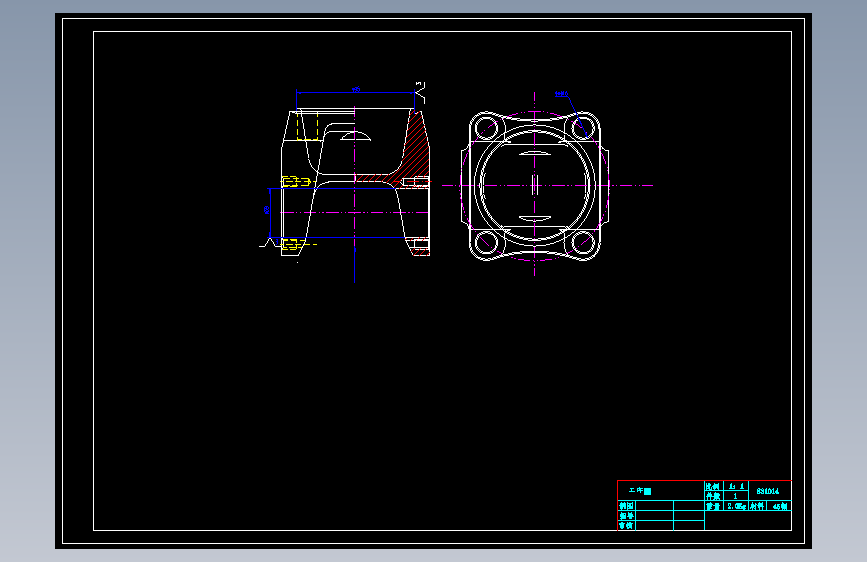The height and width of the screenshot is (562, 867).
Task: Click the drawing name text in title block
Action: (x=640, y=491)
